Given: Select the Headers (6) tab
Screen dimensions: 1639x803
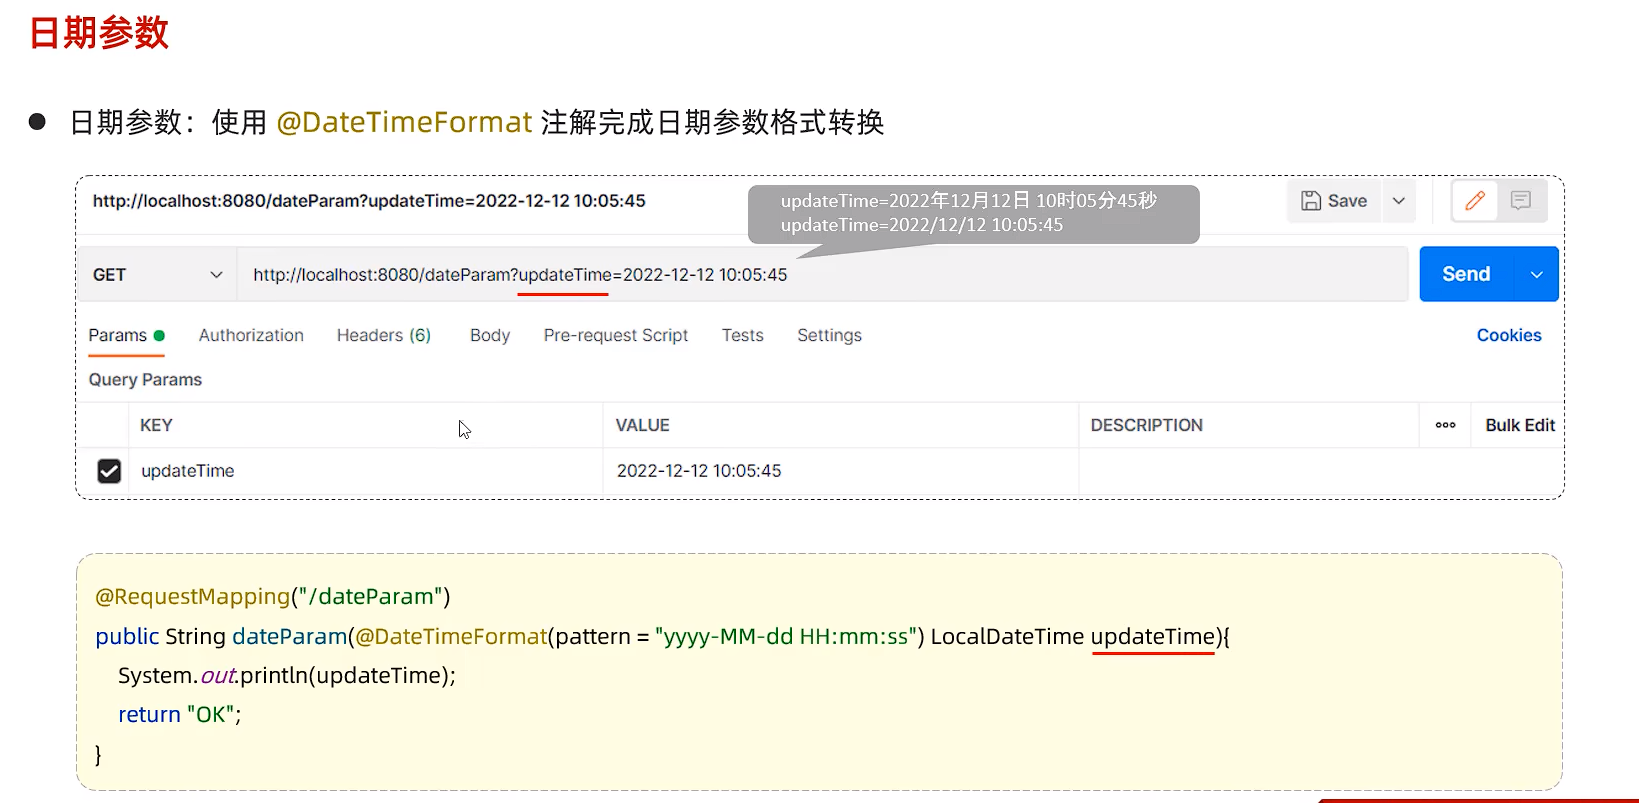Looking at the screenshot, I should [x=383, y=336].
